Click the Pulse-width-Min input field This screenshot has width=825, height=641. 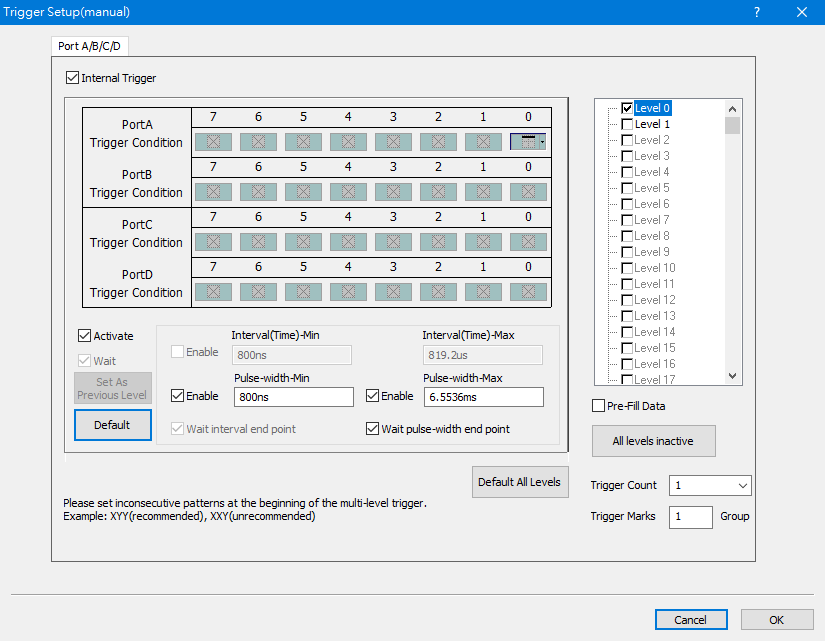click(294, 397)
